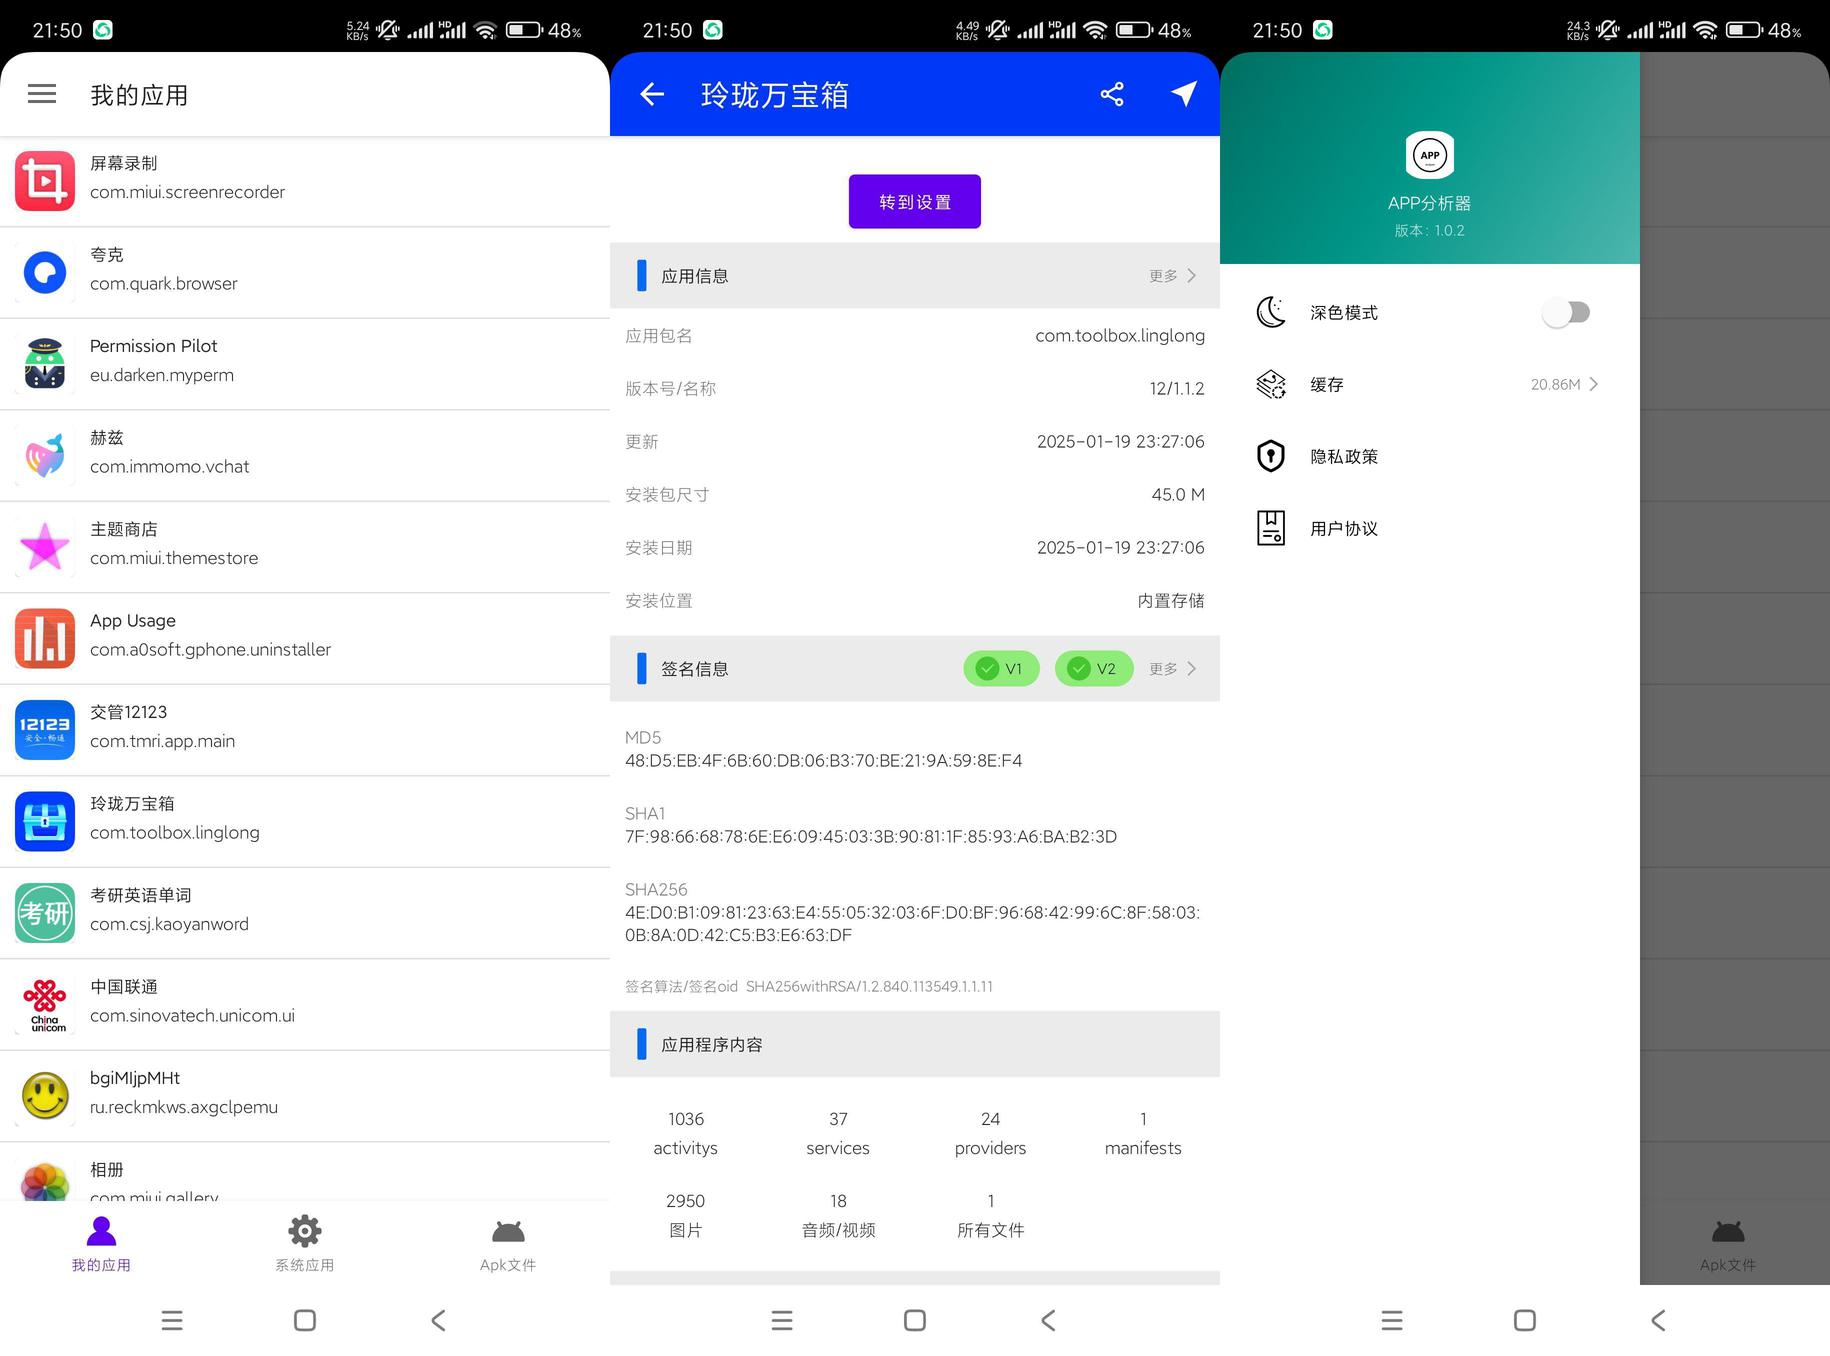Open the 1 所有文件 entry
This screenshot has width=1830, height=1356.
[990, 1215]
